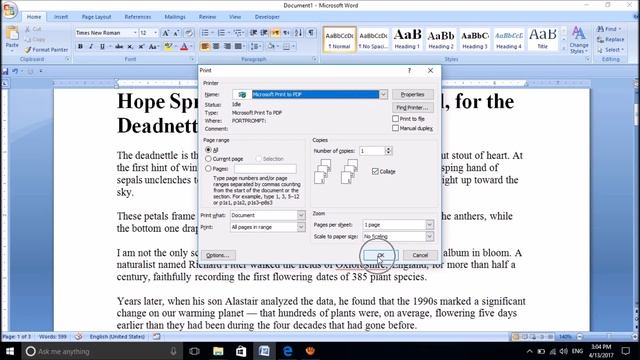Click the text highlight color swatch

[167, 47]
